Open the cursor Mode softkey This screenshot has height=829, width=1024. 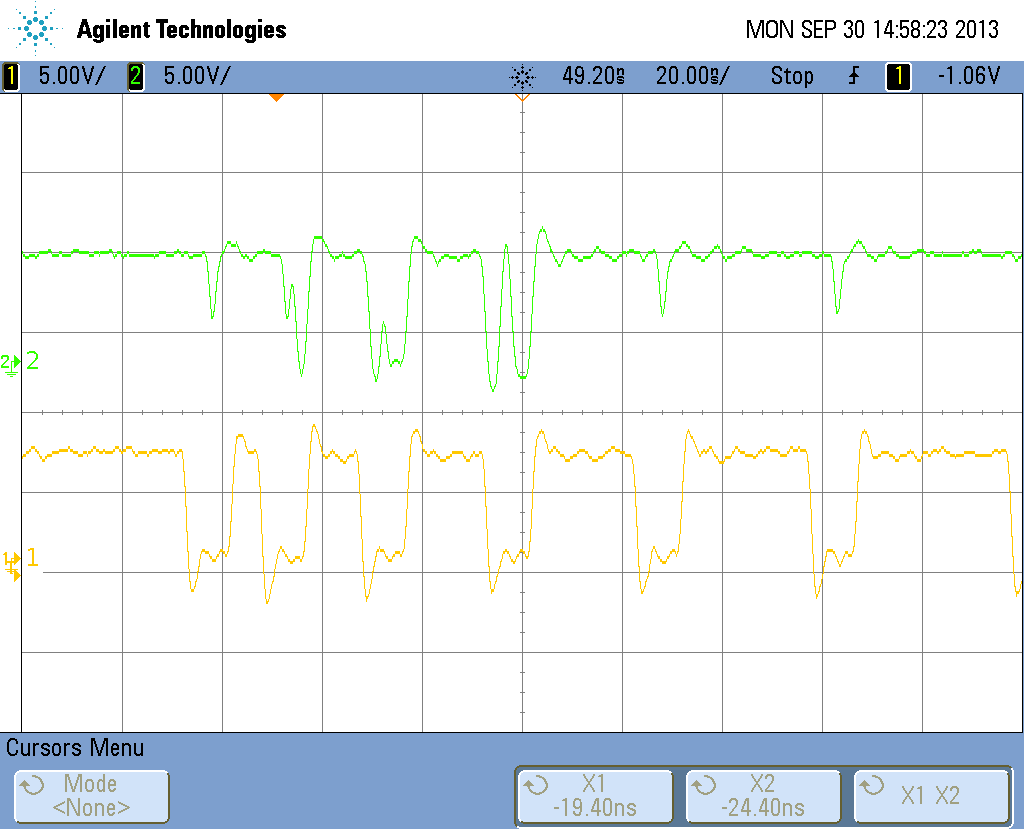coord(91,796)
